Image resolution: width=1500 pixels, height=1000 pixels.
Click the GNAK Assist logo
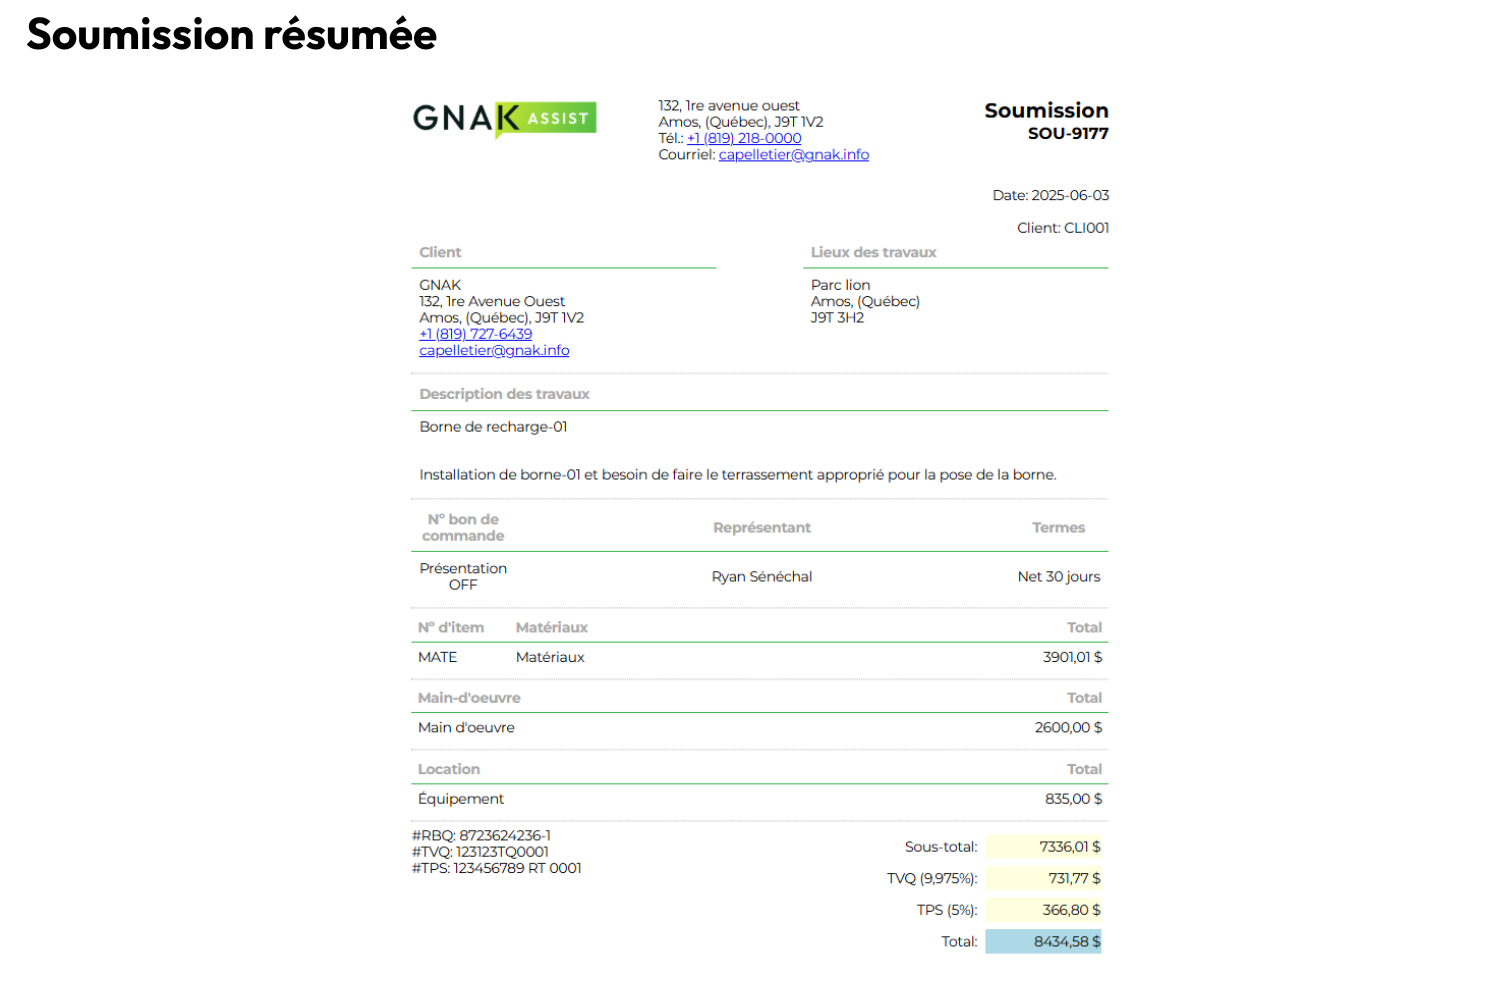pyautogui.click(x=504, y=119)
